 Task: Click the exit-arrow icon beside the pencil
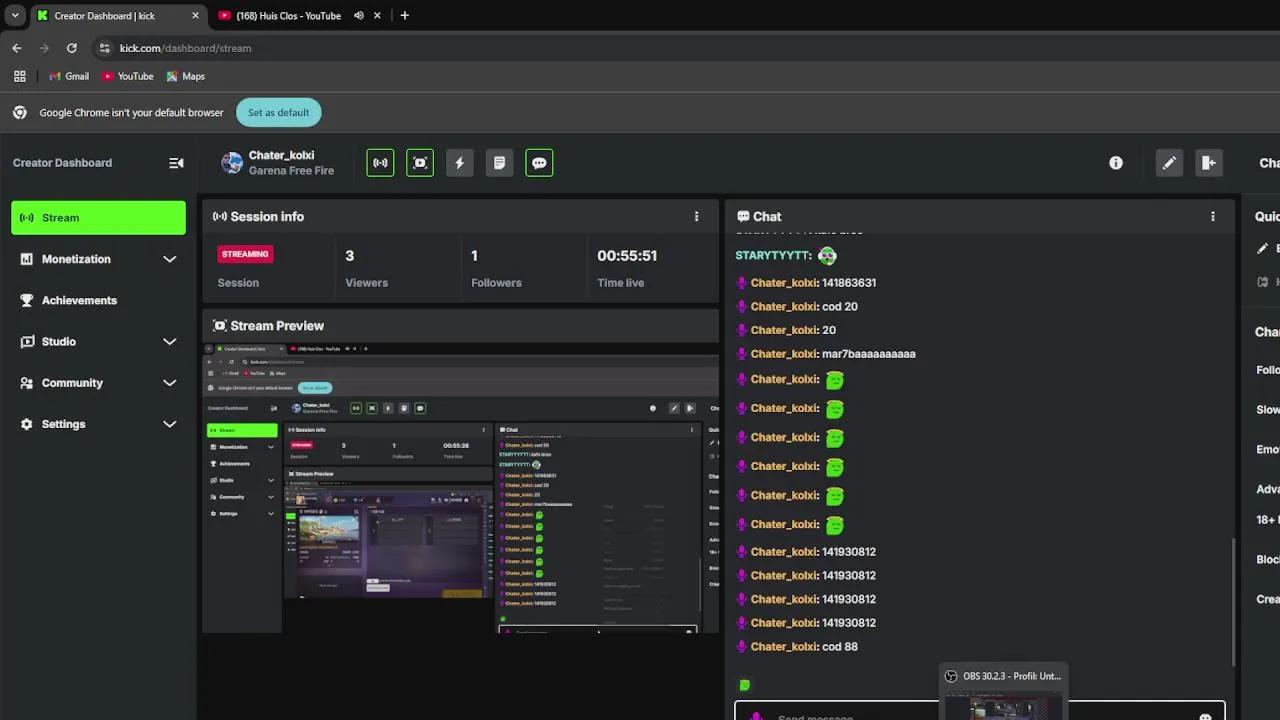[x=1209, y=163]
